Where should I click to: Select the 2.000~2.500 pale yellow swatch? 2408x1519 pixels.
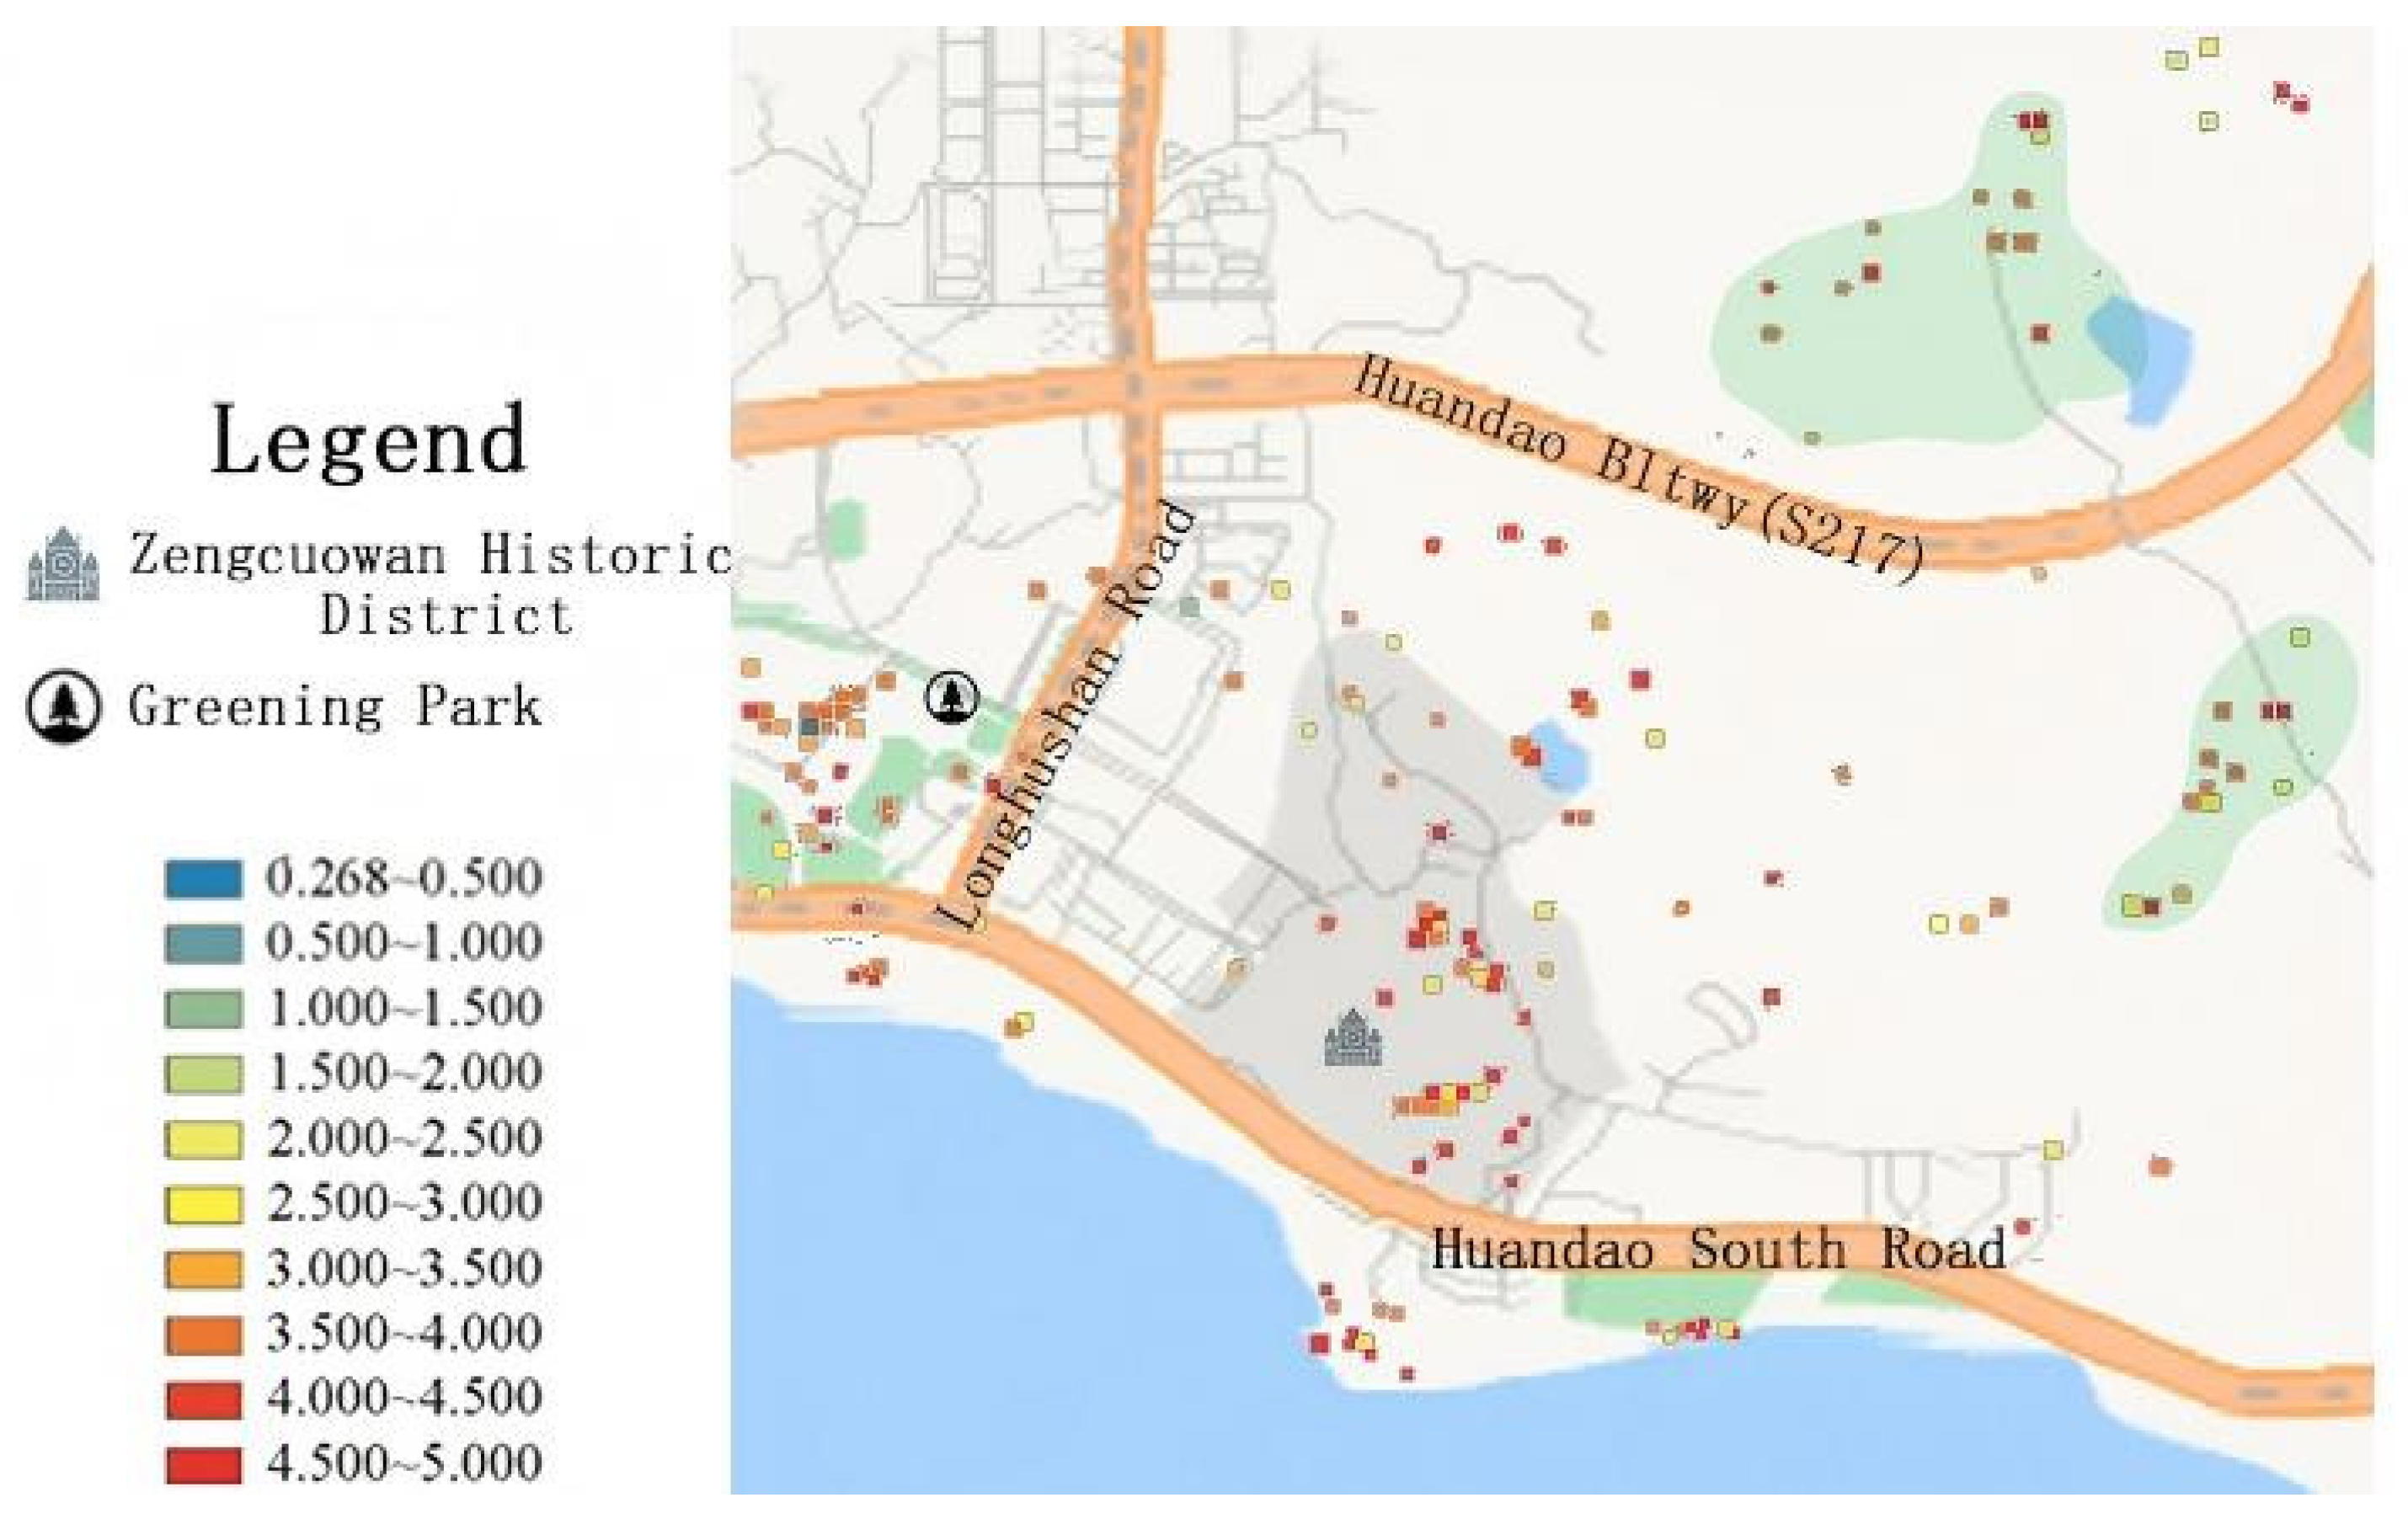pyautogui.click(x=203, y=1139)
